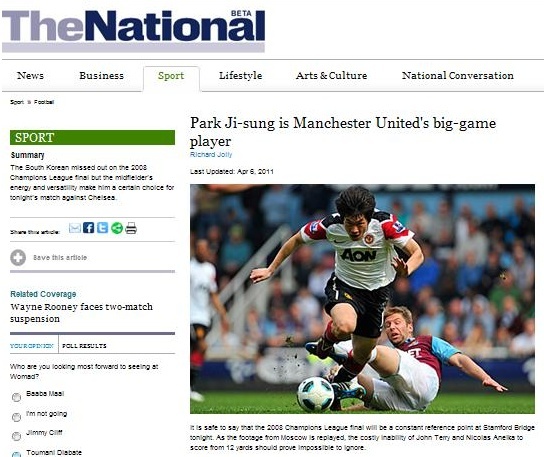Select the Jimmy Cliff poll option

click(x=16, y=436)
